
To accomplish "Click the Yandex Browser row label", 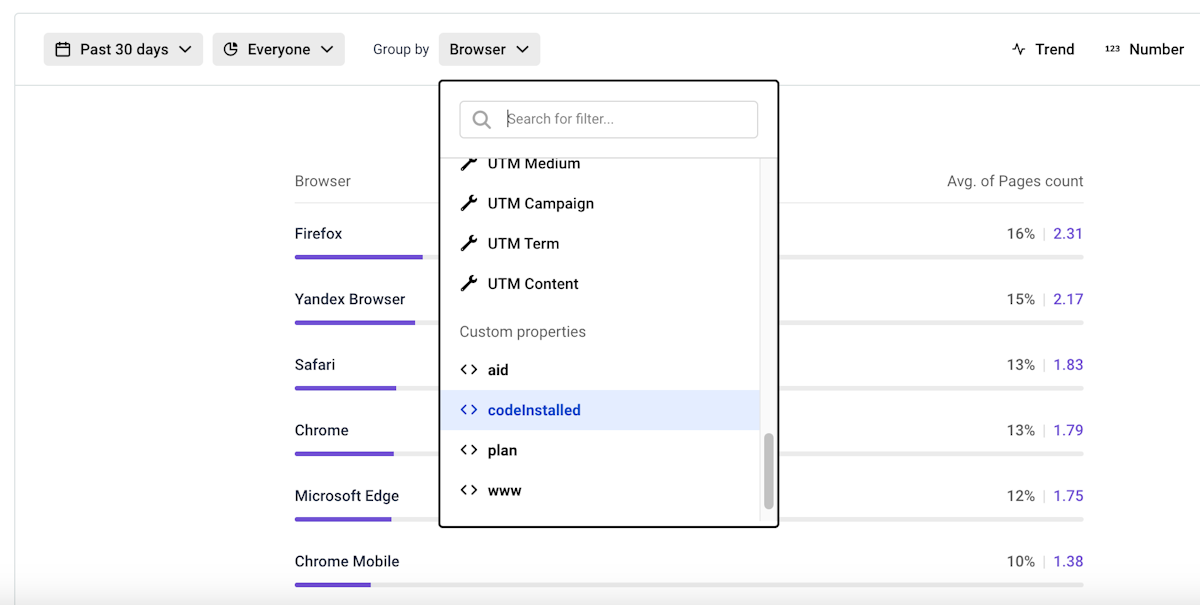I will (350, 299).
